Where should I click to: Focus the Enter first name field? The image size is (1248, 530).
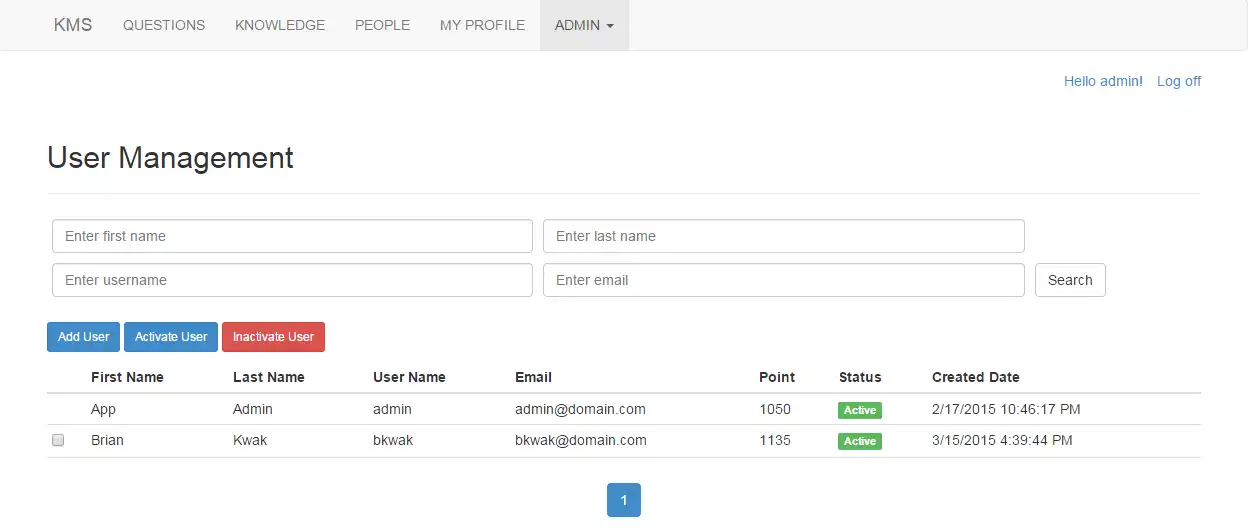(292, 236)
